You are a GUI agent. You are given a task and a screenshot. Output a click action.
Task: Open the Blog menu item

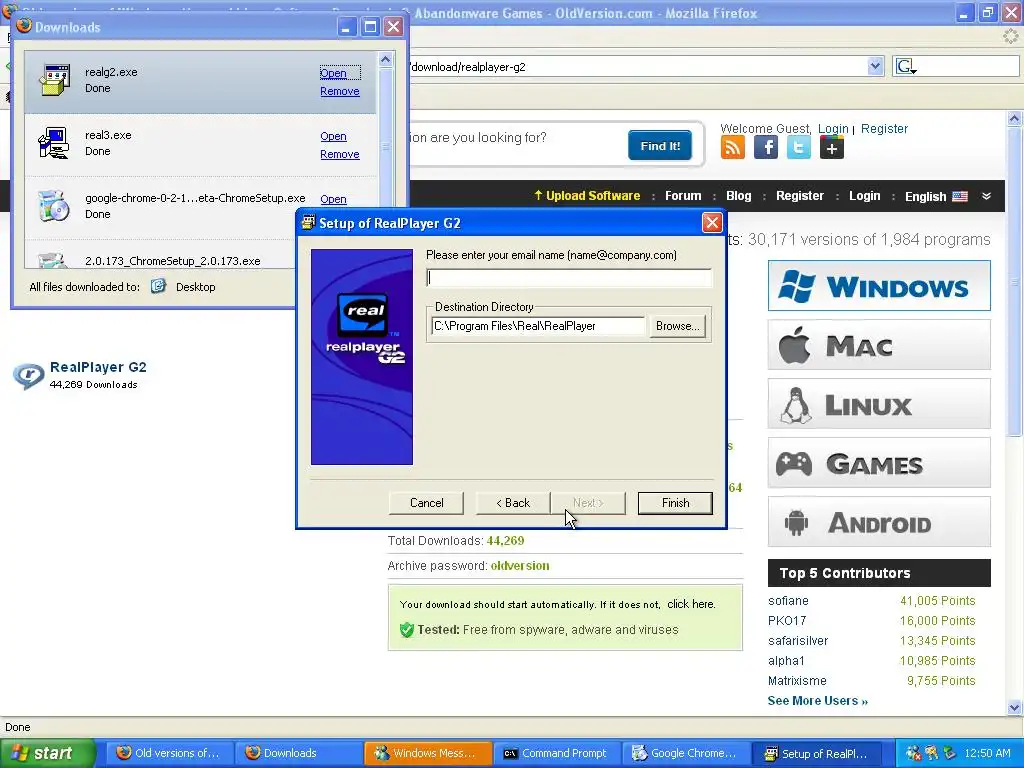coord(739,196)
